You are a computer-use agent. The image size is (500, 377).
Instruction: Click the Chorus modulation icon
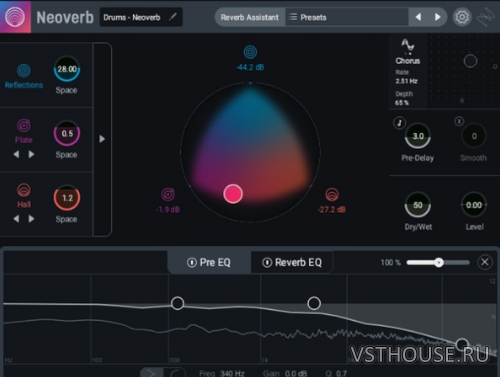click(x=407, y=46)
